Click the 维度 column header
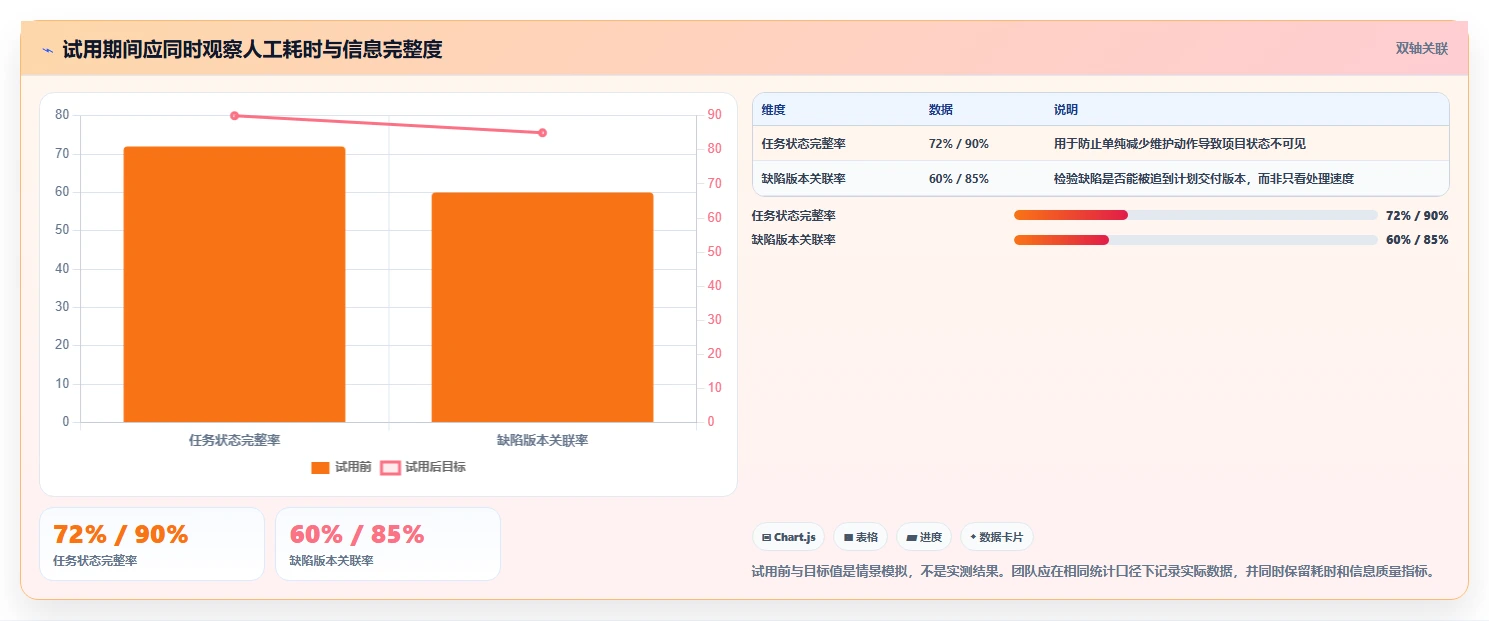This screenshot has width=1489, height=621. pyautogui.click(x=773, y=110)
